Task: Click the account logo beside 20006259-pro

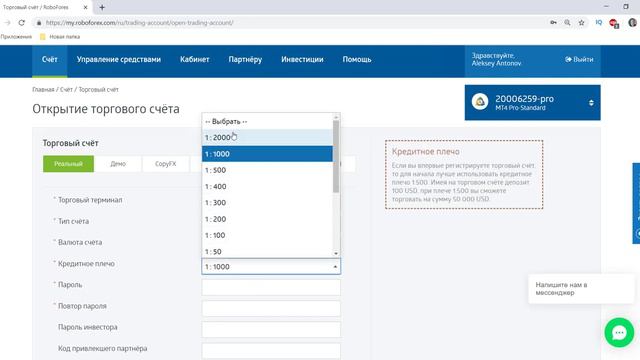Action: 480,102
